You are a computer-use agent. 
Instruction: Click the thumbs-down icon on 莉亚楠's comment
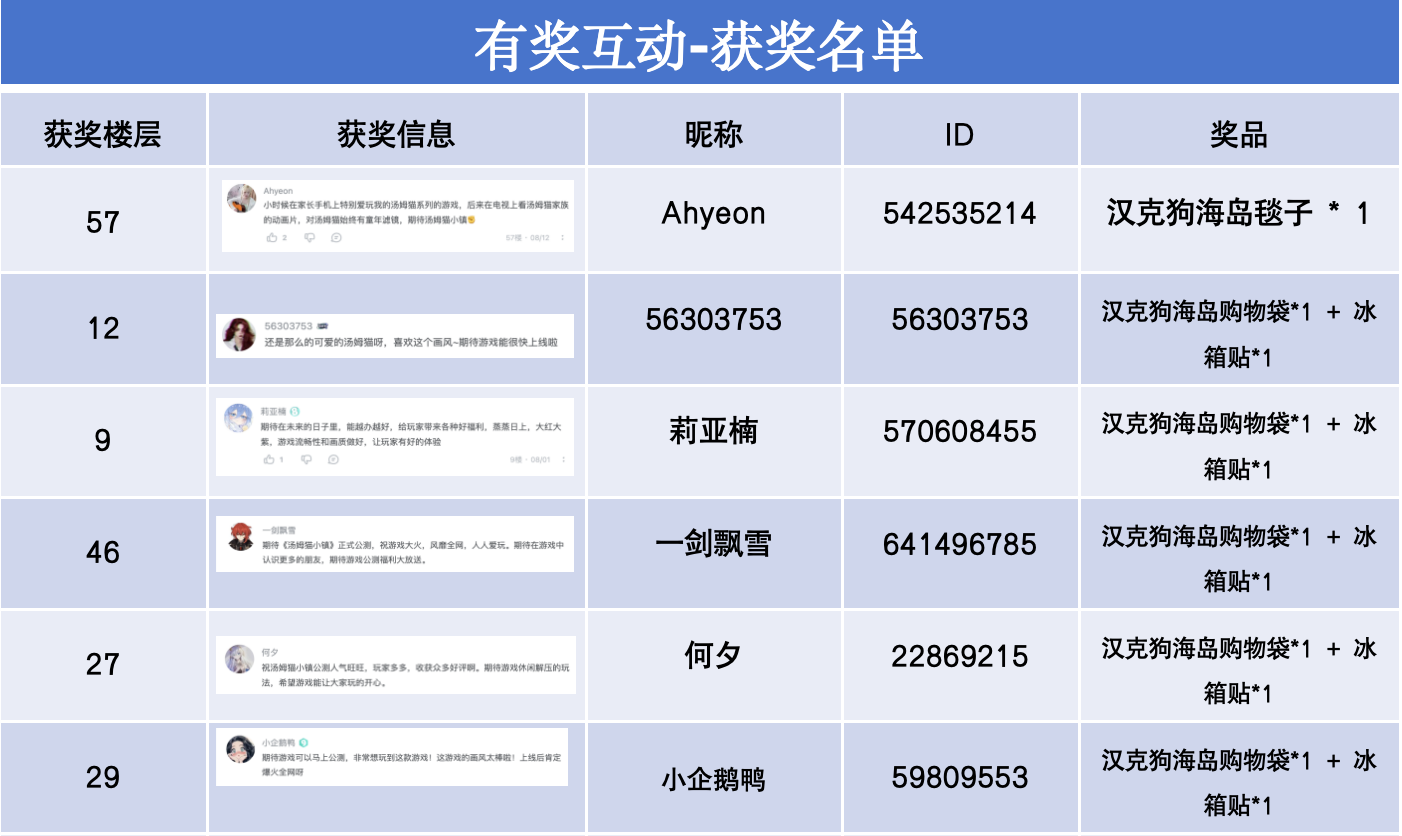307,459
